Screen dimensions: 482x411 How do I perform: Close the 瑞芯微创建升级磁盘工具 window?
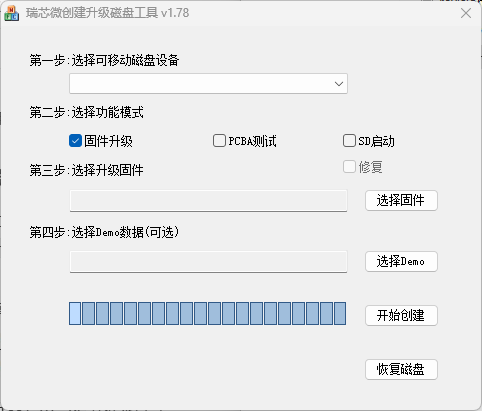466,13
